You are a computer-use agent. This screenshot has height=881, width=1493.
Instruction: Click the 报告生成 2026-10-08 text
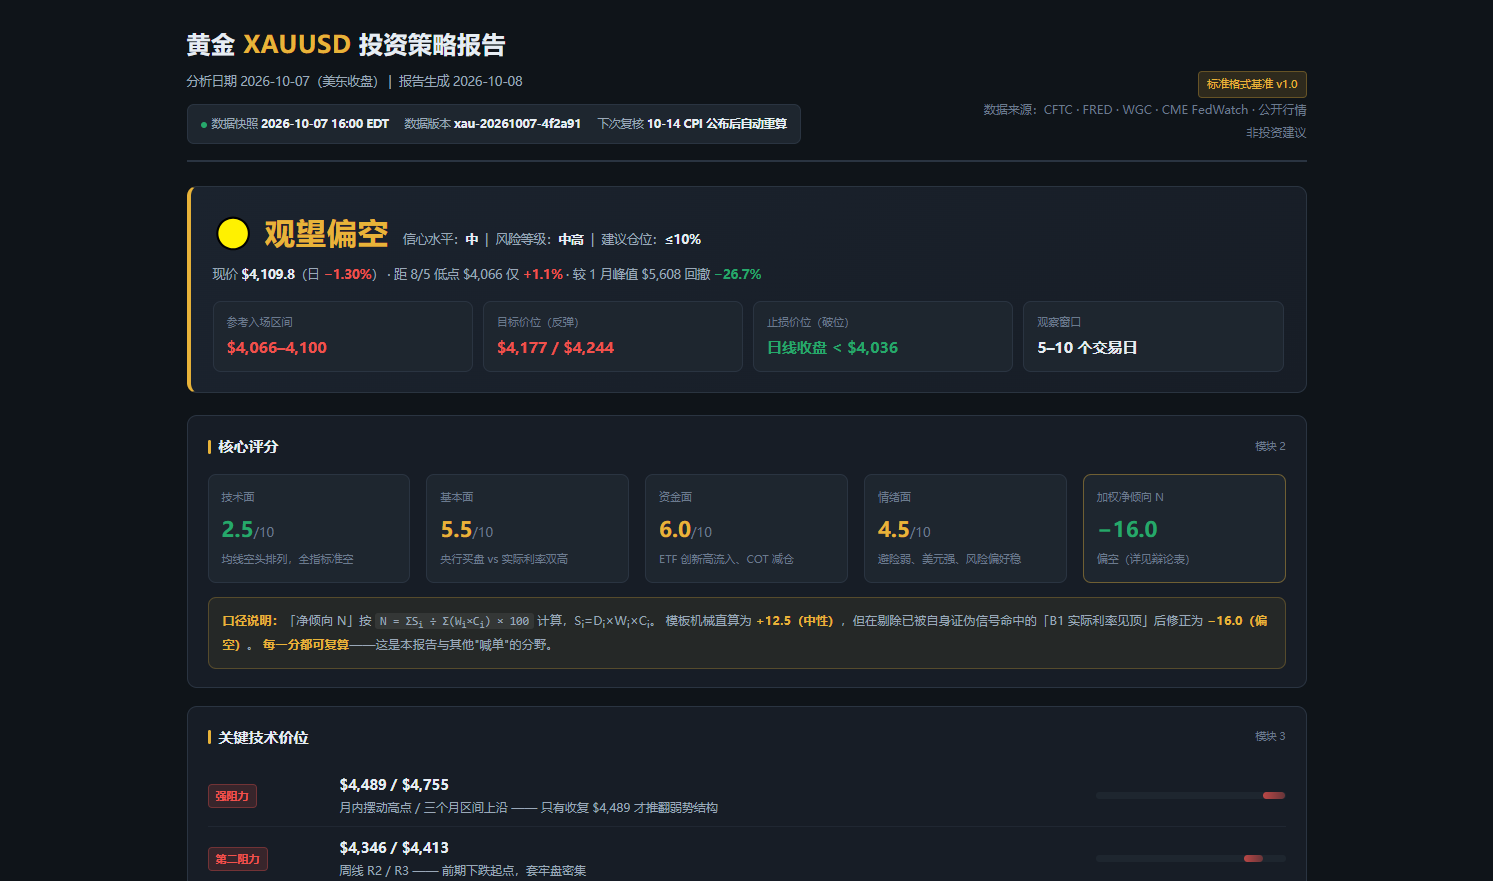tap(460, 81)
